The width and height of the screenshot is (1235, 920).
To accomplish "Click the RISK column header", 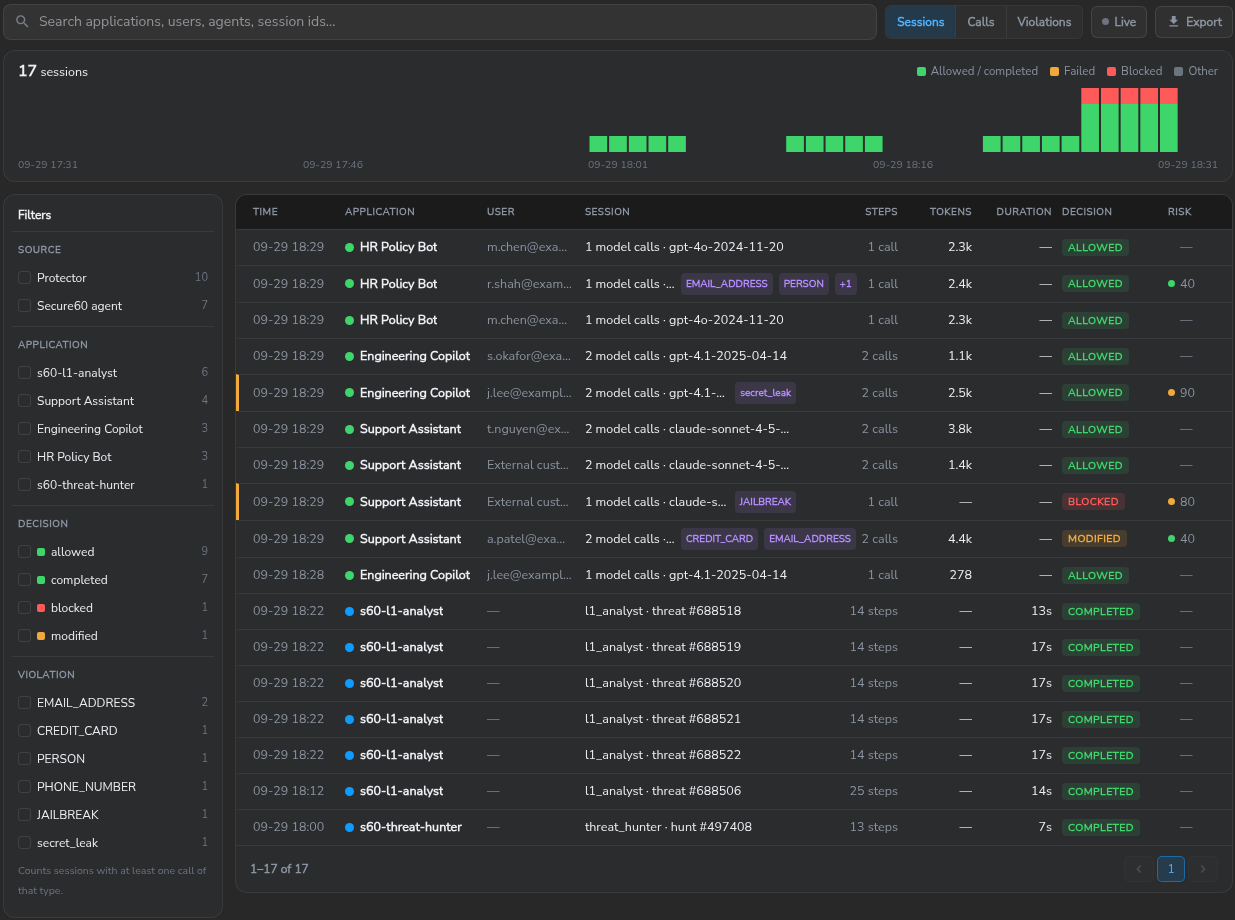I will click(1179, 212).
